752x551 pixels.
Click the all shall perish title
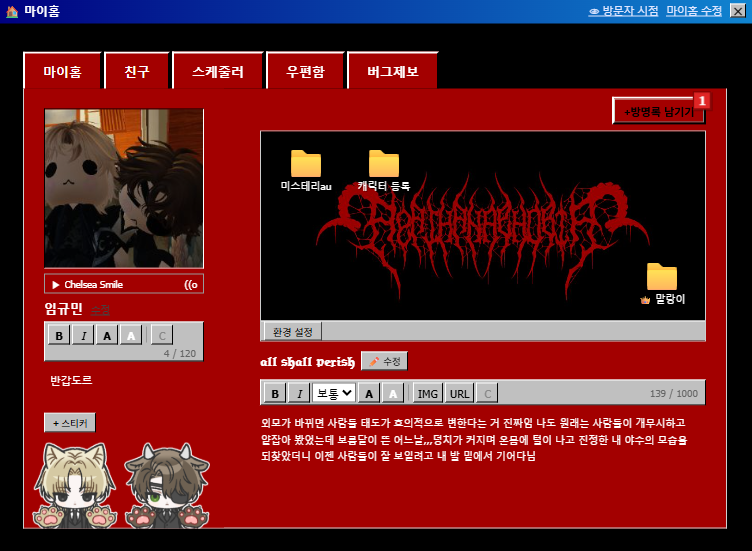[307, 362]
